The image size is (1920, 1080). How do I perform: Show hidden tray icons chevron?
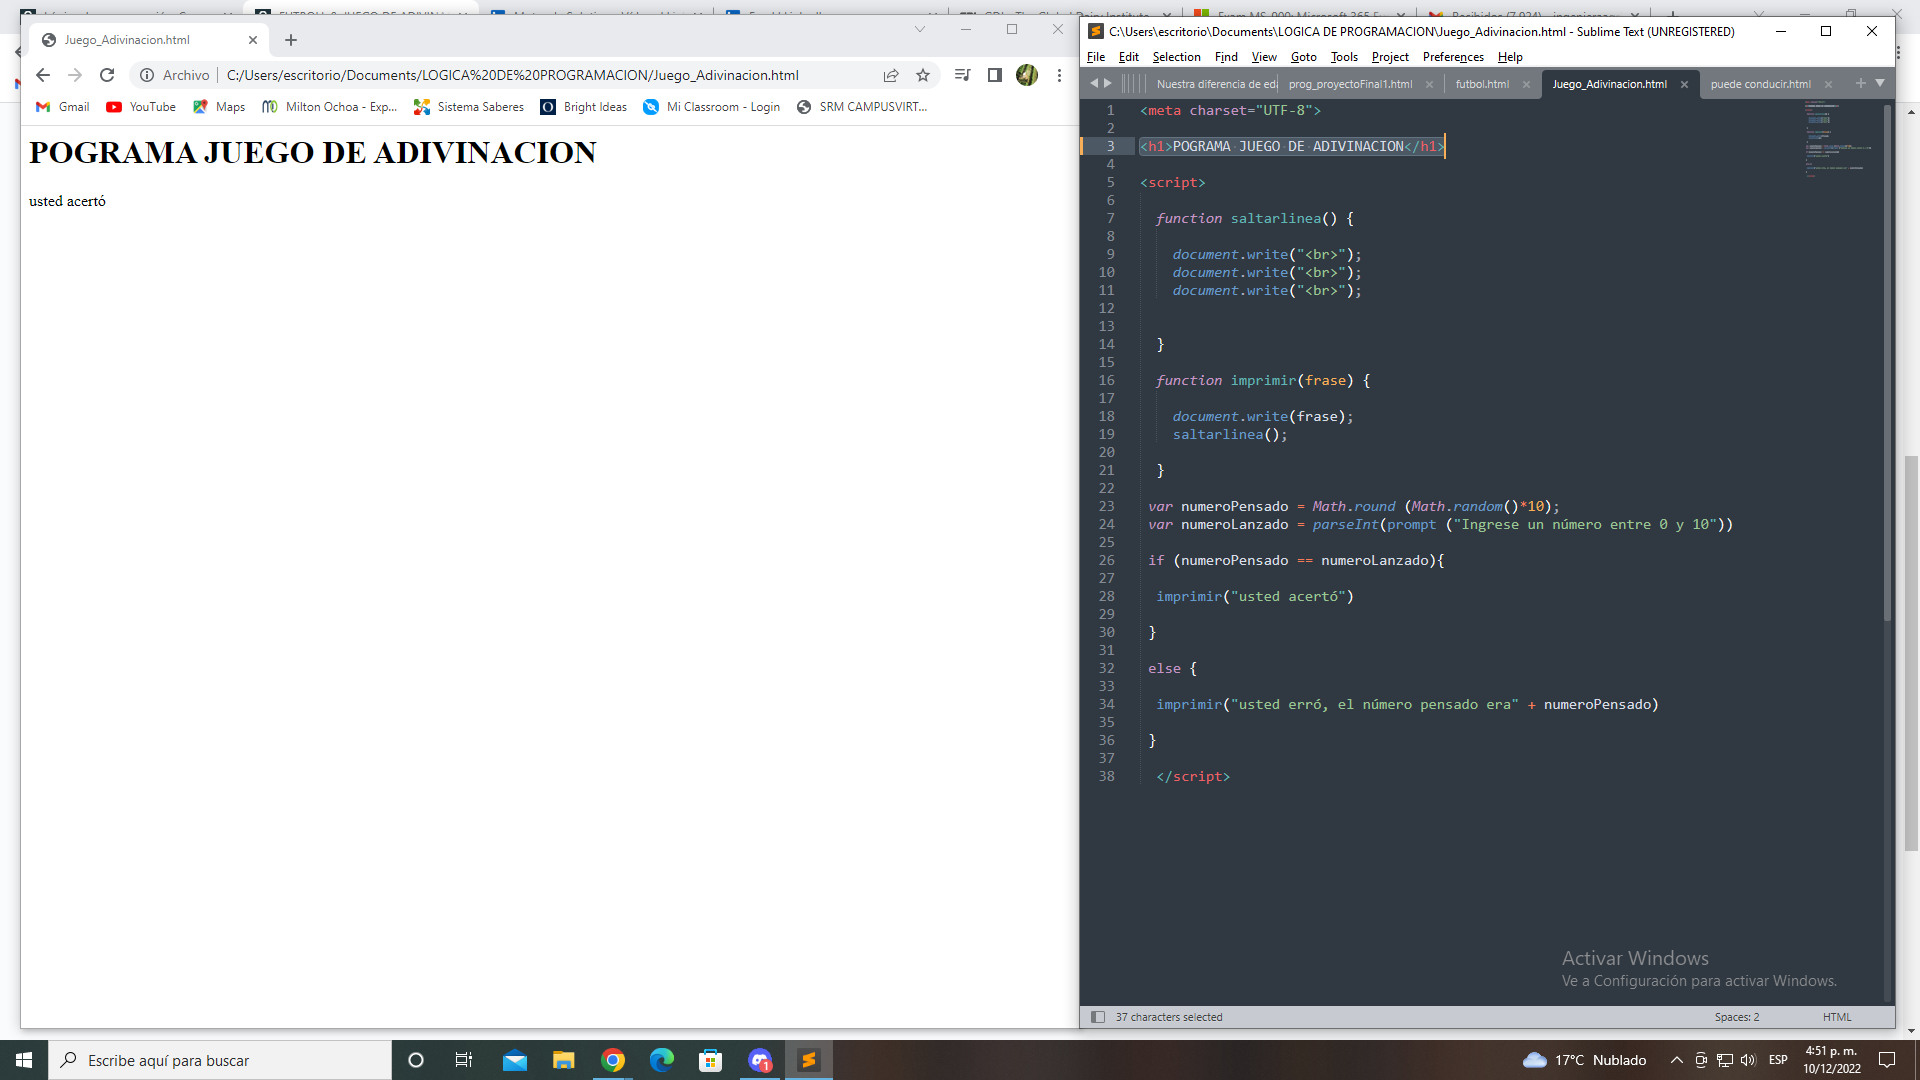point(1676,1060)
